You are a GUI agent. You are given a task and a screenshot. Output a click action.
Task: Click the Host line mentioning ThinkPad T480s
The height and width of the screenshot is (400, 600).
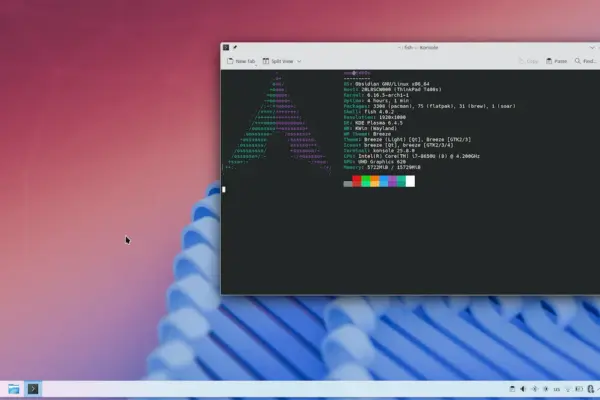pyautogui.click(x=393, y=90)
